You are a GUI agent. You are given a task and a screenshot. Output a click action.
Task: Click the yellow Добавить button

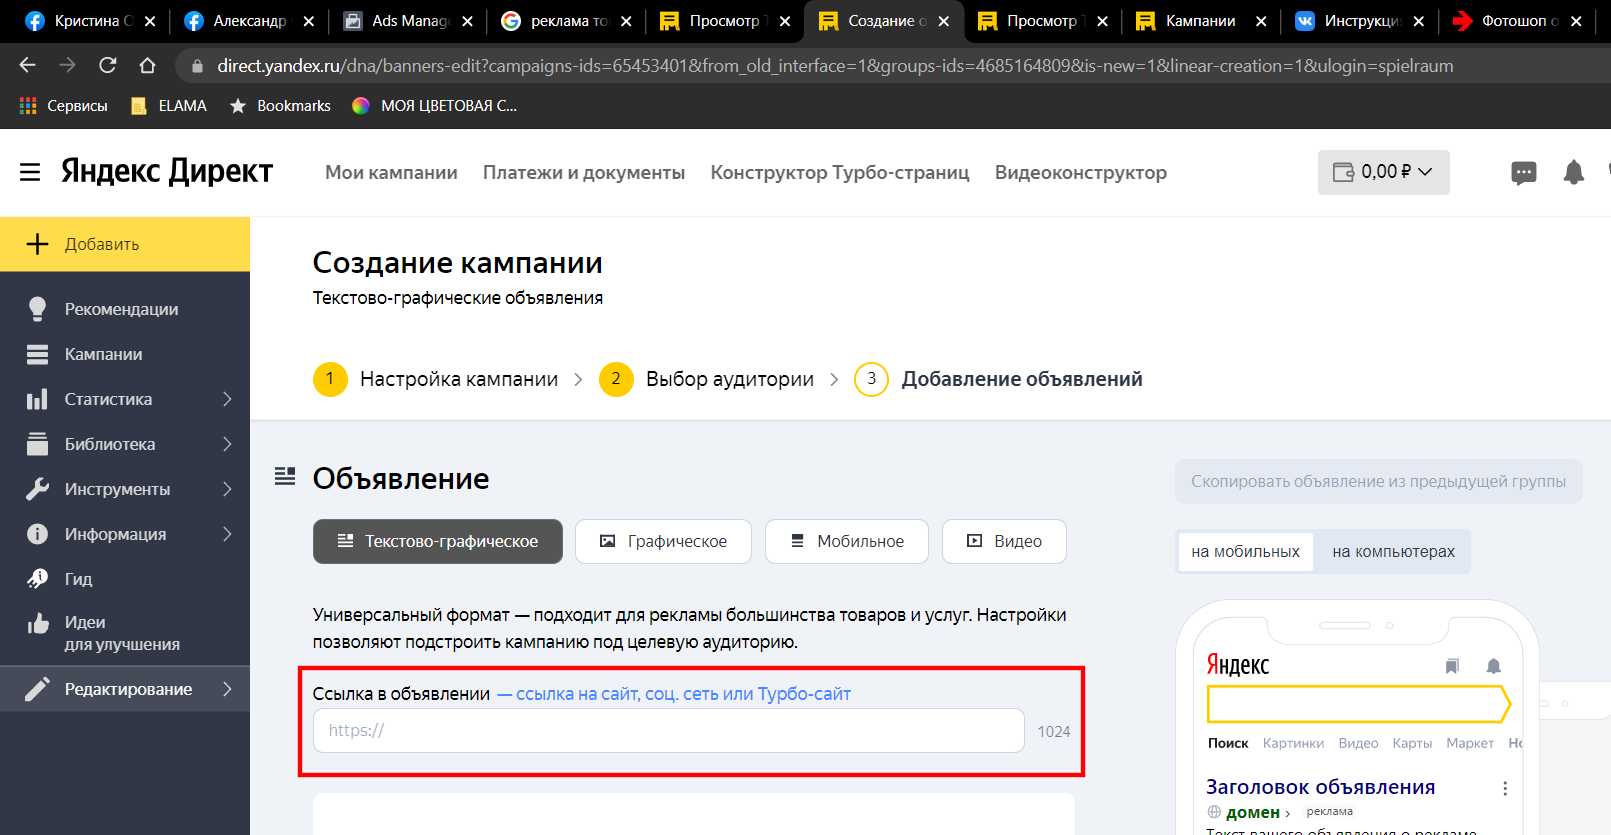pos(125,244)
